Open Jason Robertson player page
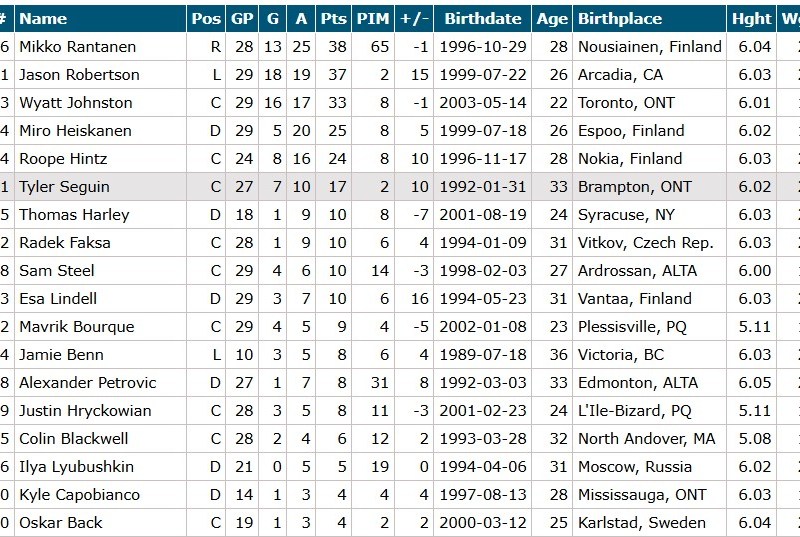 pos(79,75)
